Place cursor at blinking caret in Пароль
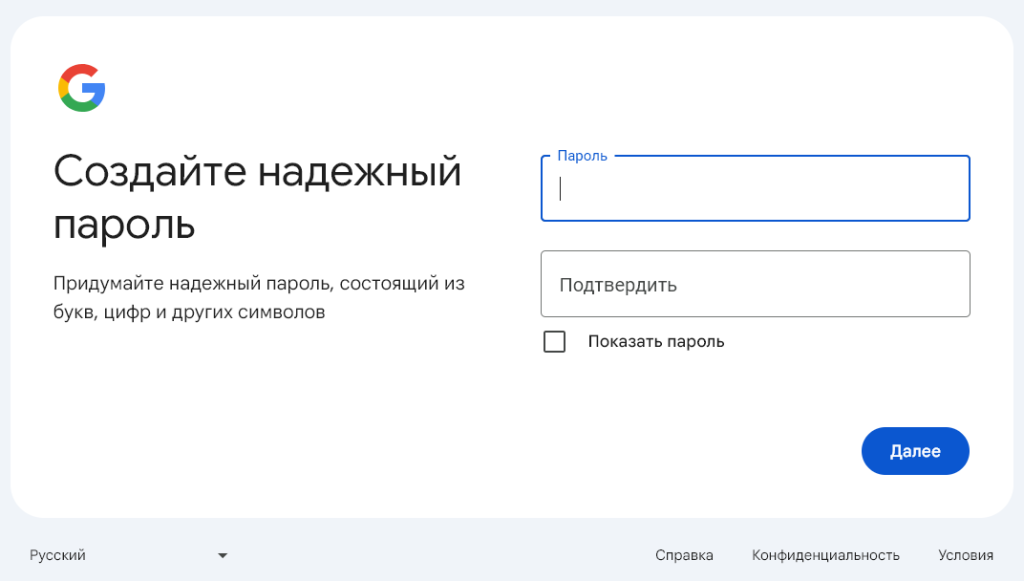 tap(561, 189)
